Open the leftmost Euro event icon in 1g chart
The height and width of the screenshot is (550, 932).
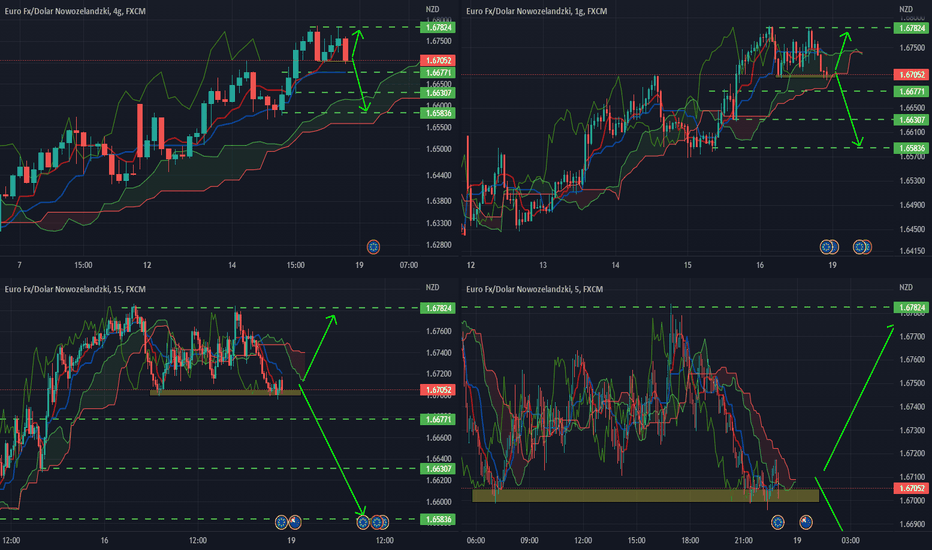click(x=826, y=247)
